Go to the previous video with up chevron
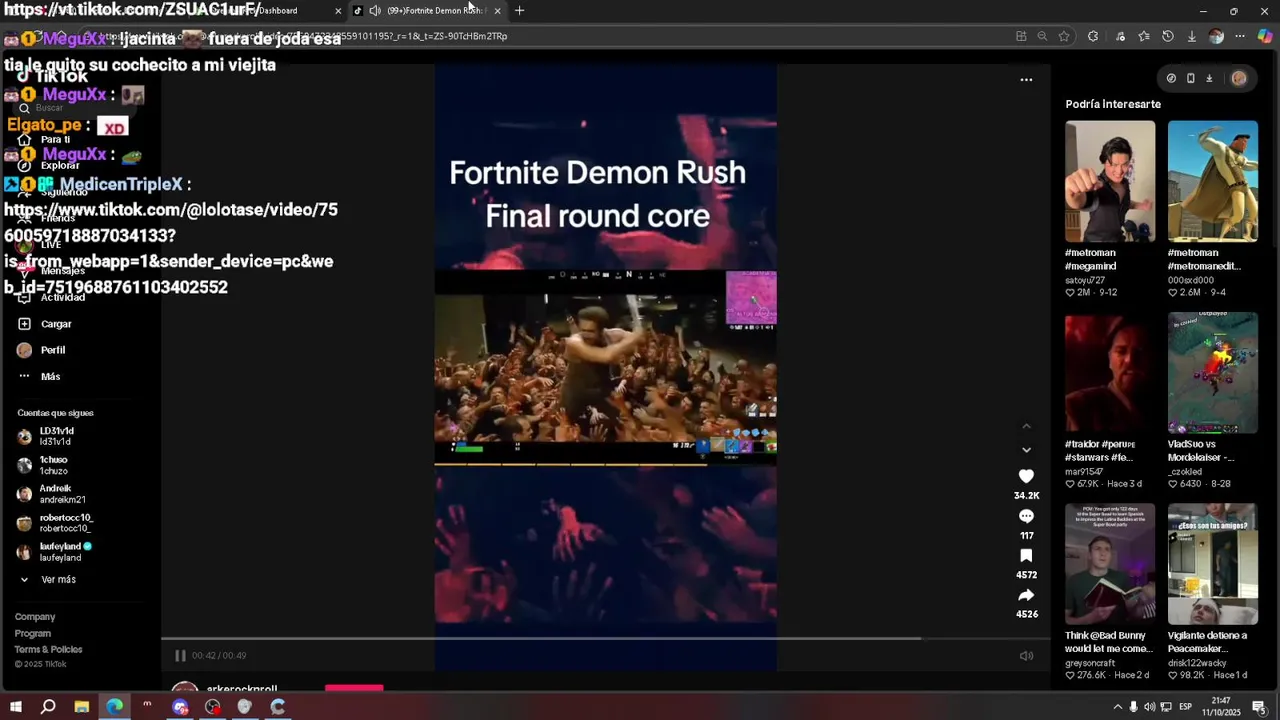 (x=1026, y=427)
